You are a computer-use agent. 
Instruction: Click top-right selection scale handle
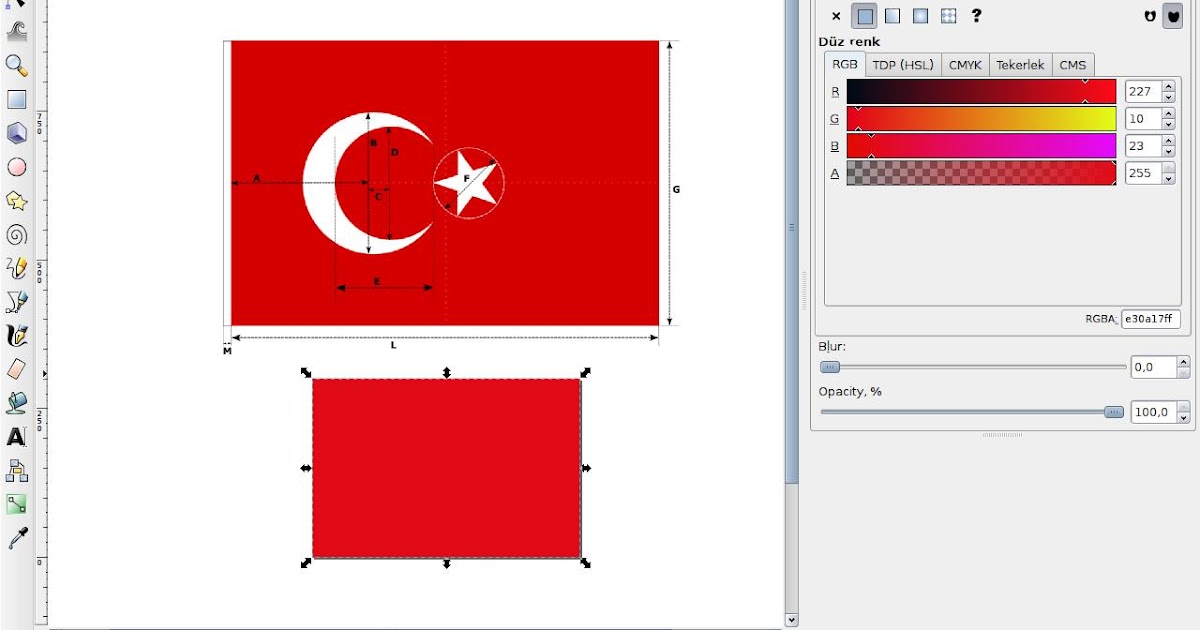point(586,372)
